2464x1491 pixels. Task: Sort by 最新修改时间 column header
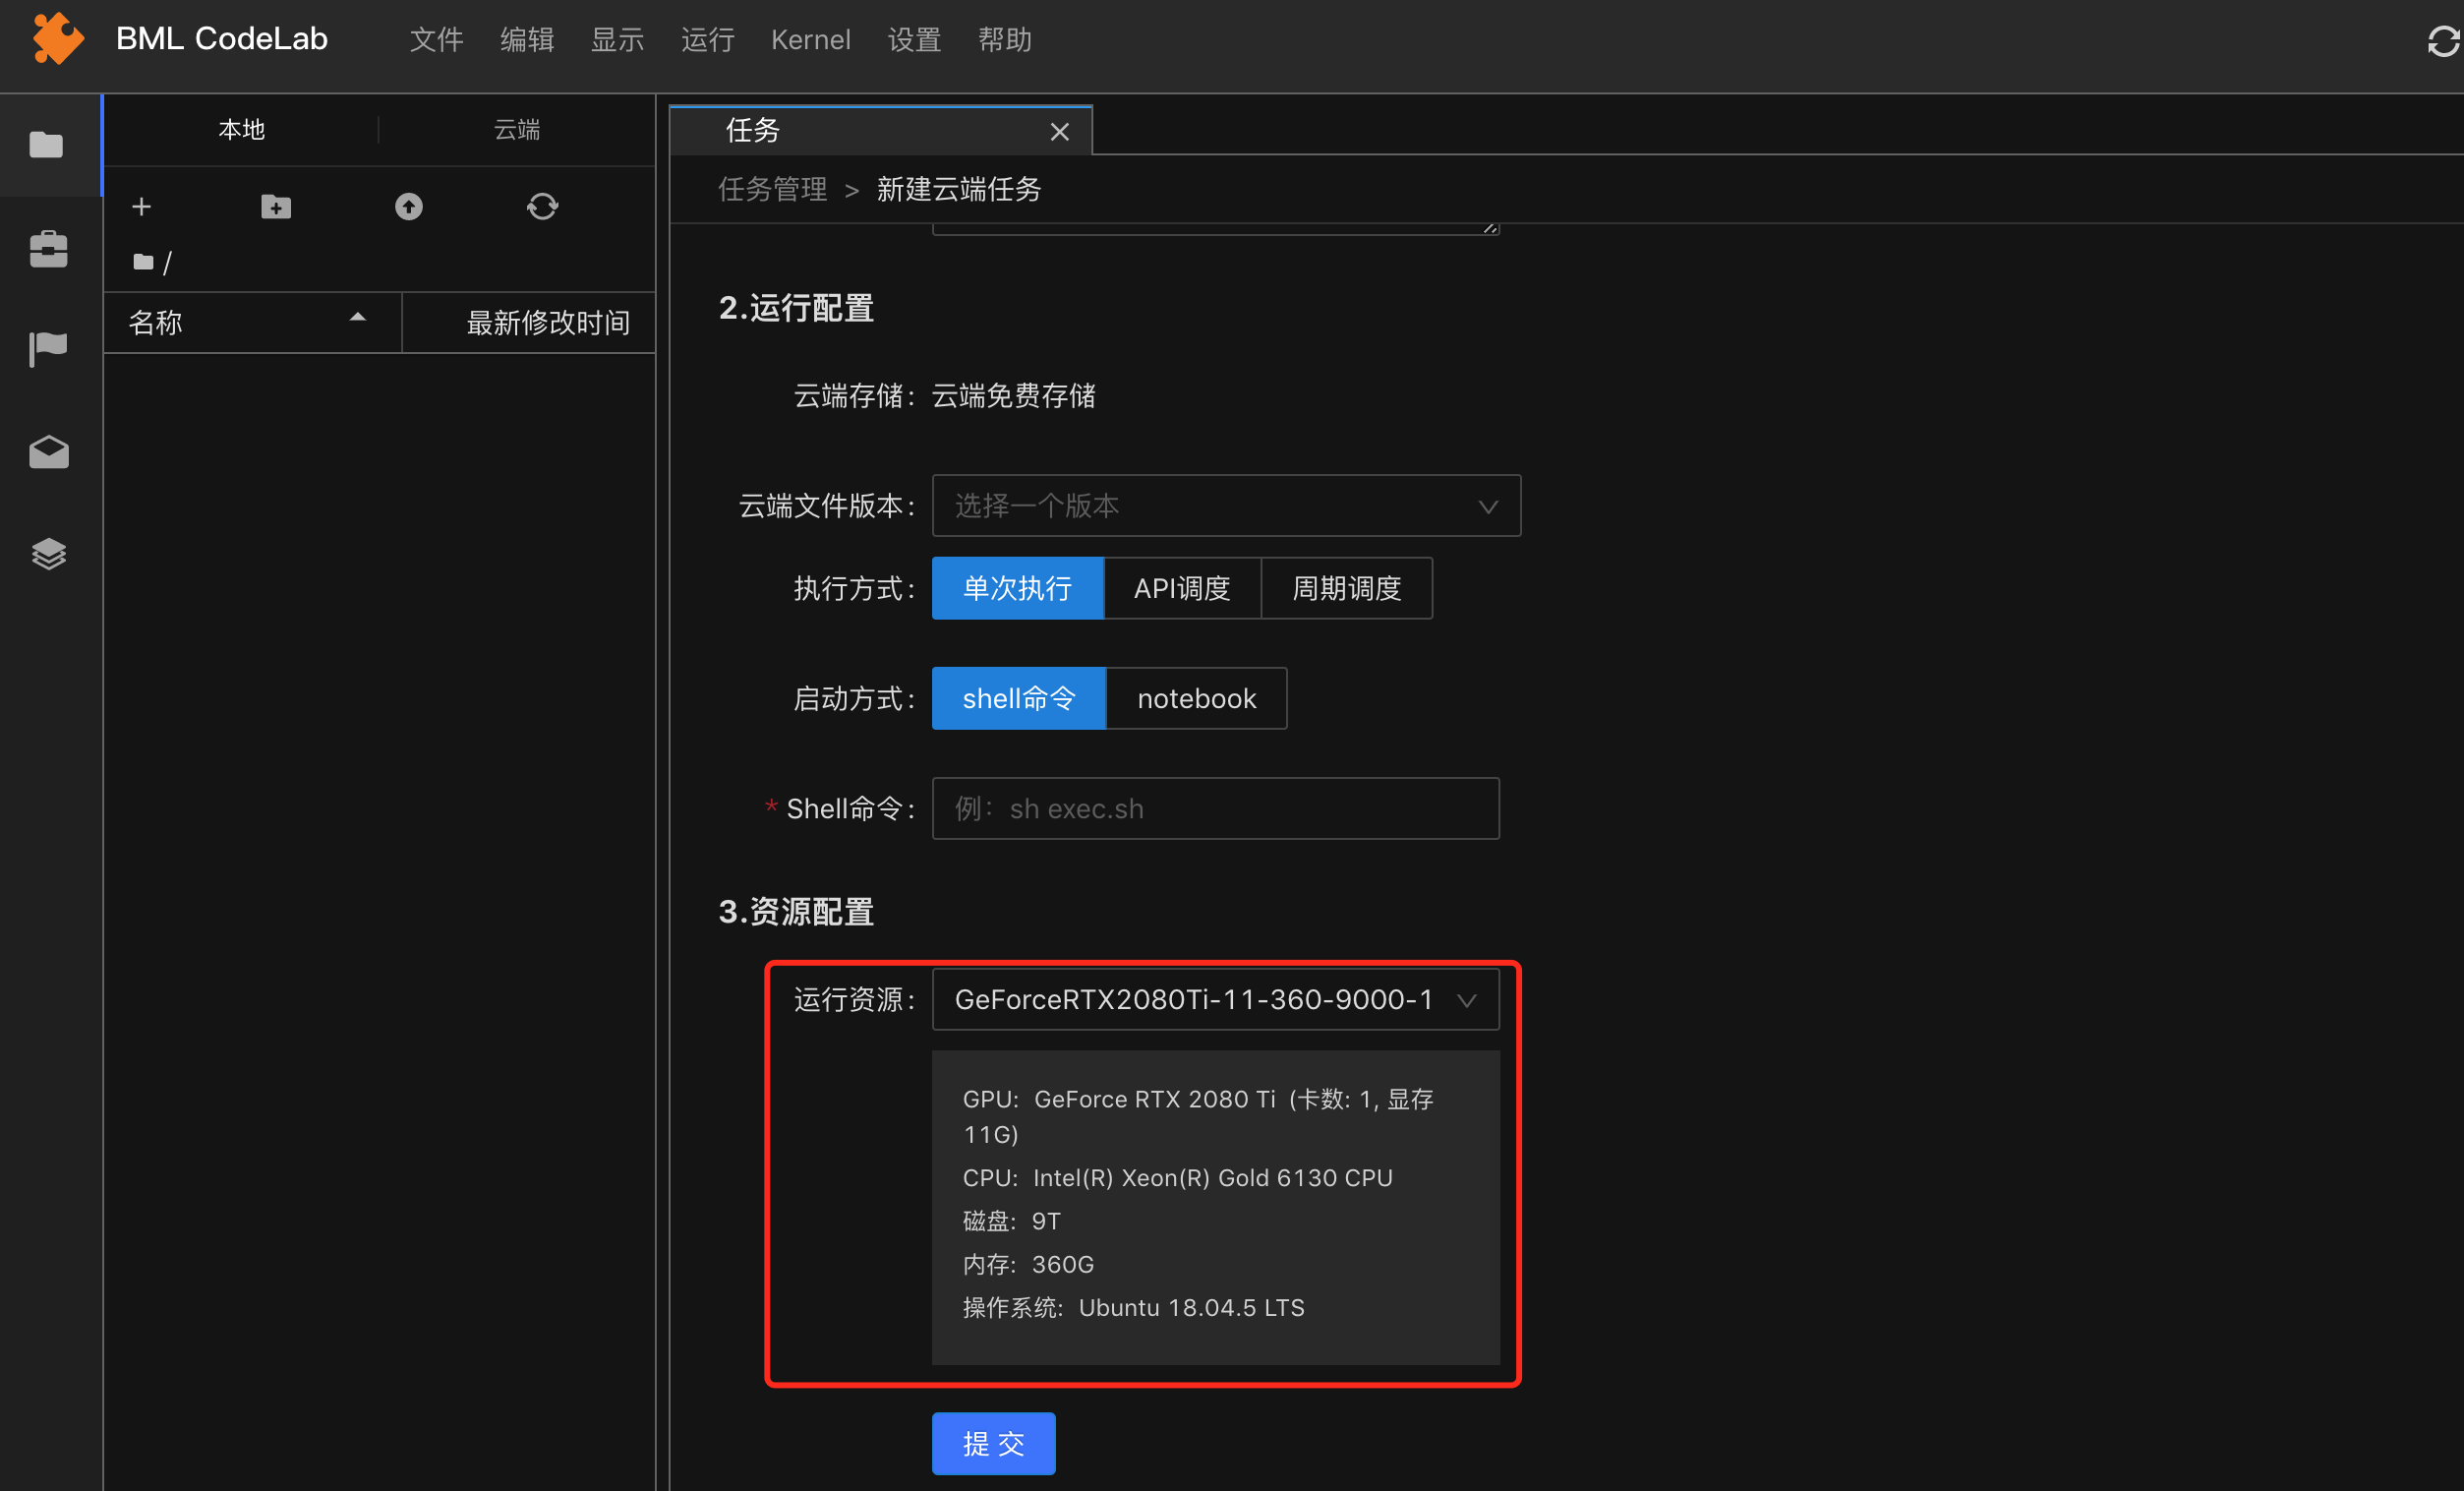click(548, 323)
